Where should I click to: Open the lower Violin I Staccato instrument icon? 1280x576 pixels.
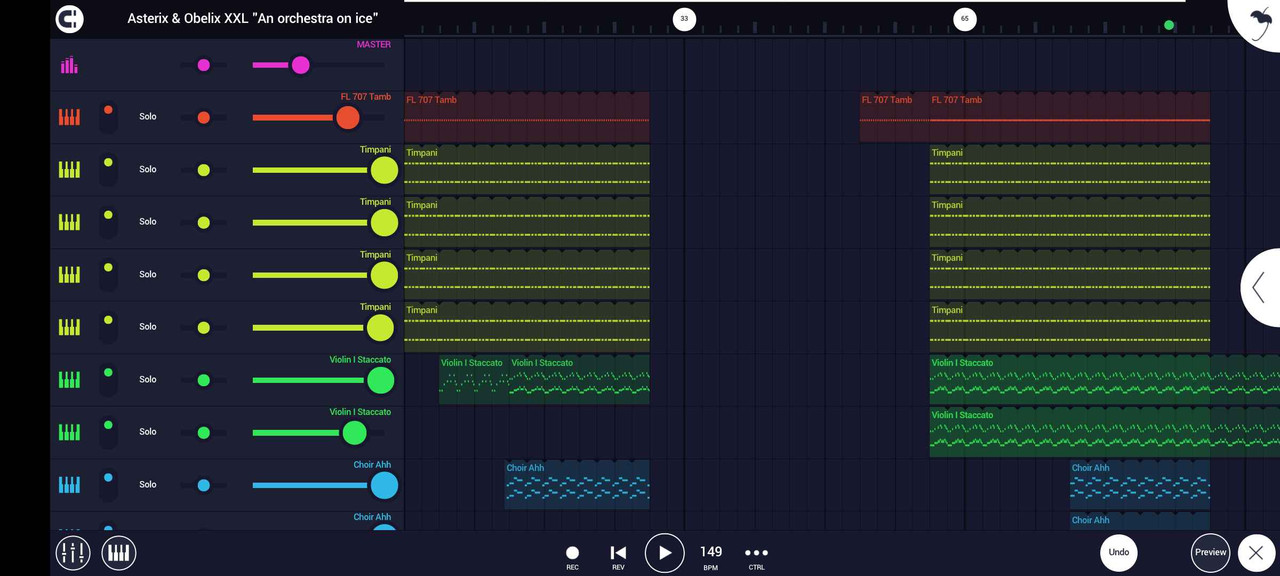click(69, 432)
